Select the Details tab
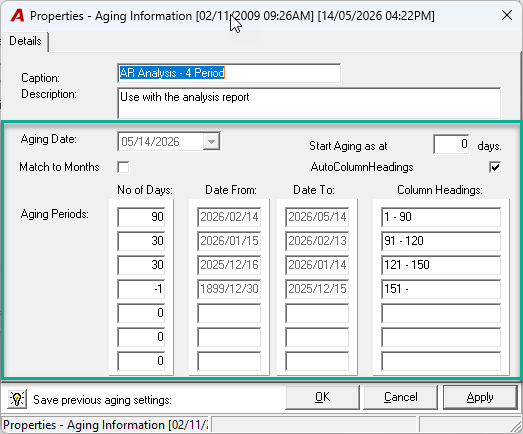The image size is (523, 434). [x=25, y=41]
